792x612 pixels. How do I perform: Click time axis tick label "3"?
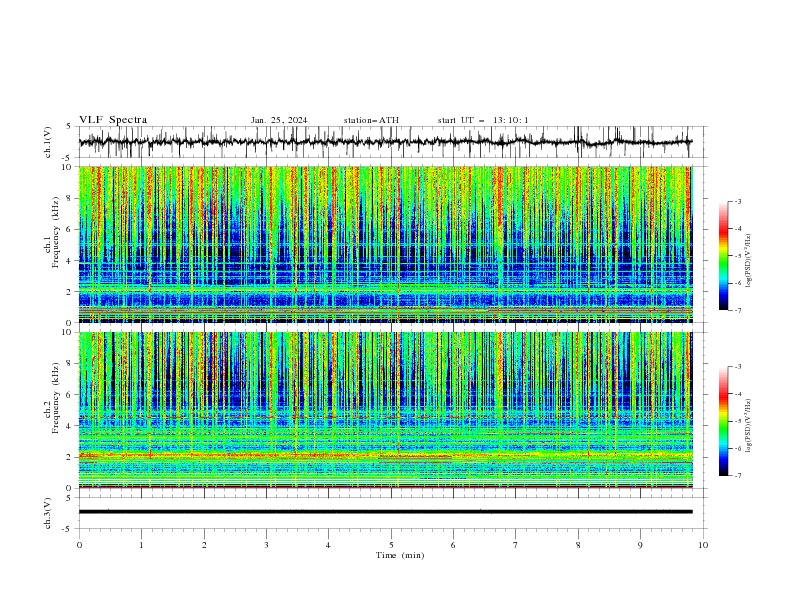click(266, 545)
